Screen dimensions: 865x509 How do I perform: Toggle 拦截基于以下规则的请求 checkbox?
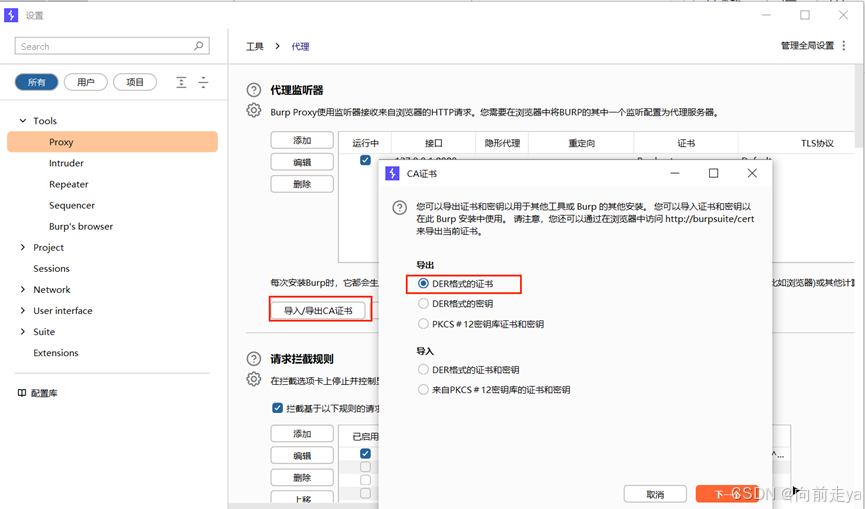277,408
